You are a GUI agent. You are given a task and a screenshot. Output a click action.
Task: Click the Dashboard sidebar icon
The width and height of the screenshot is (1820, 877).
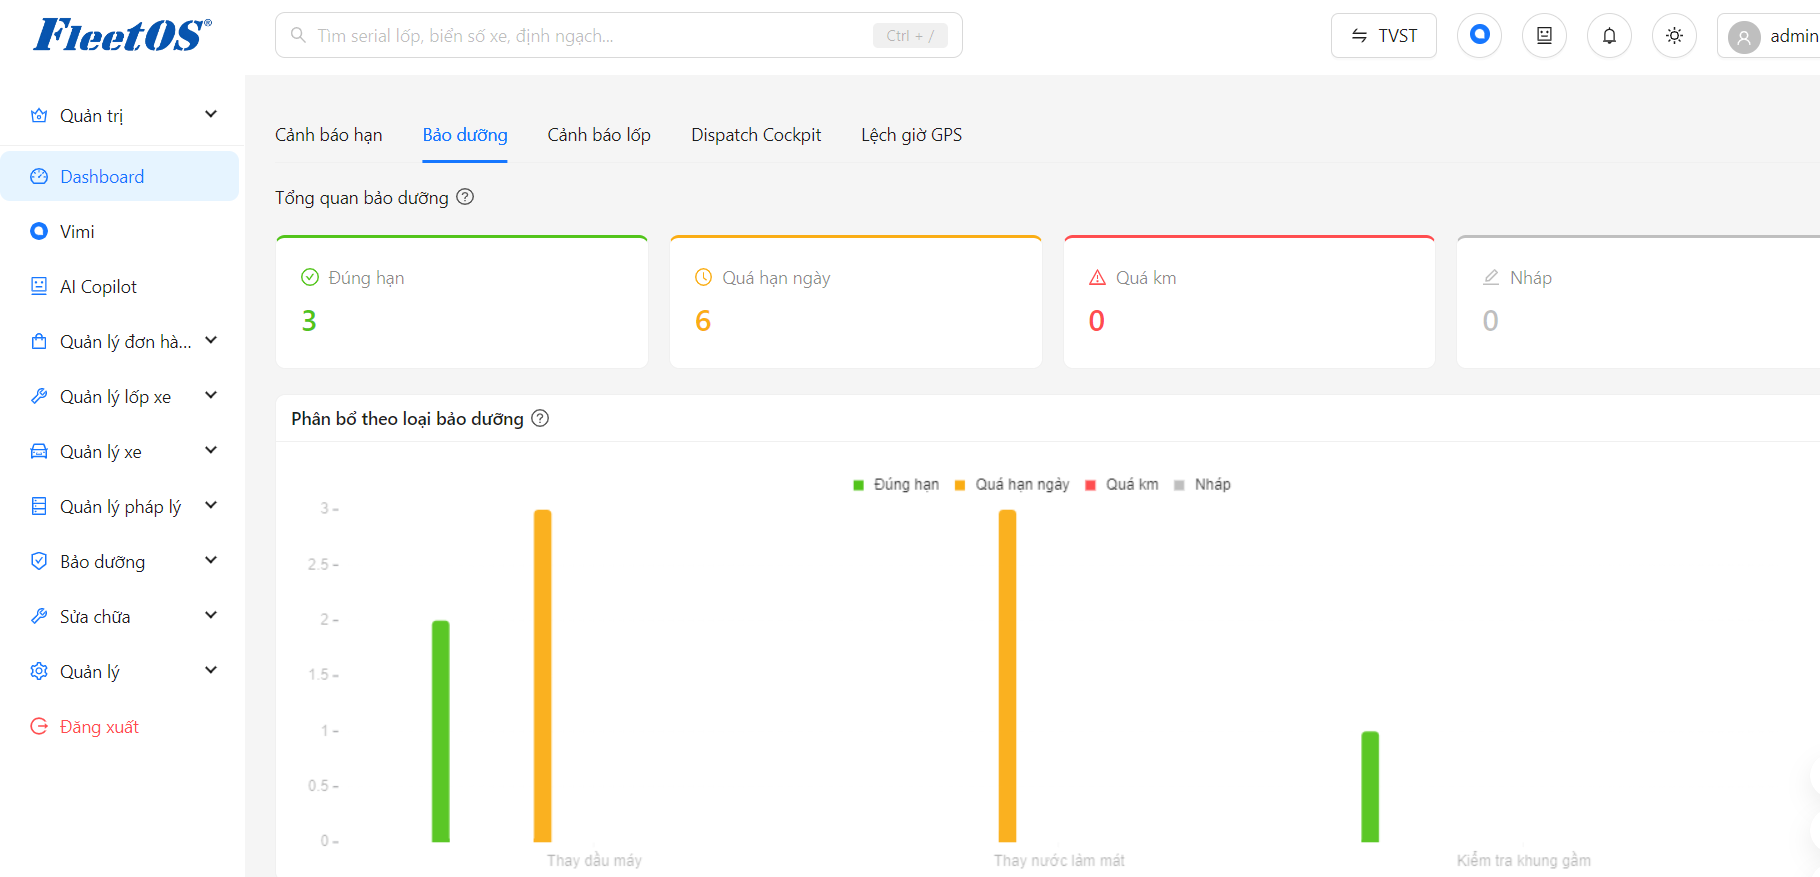pos(39,176)
